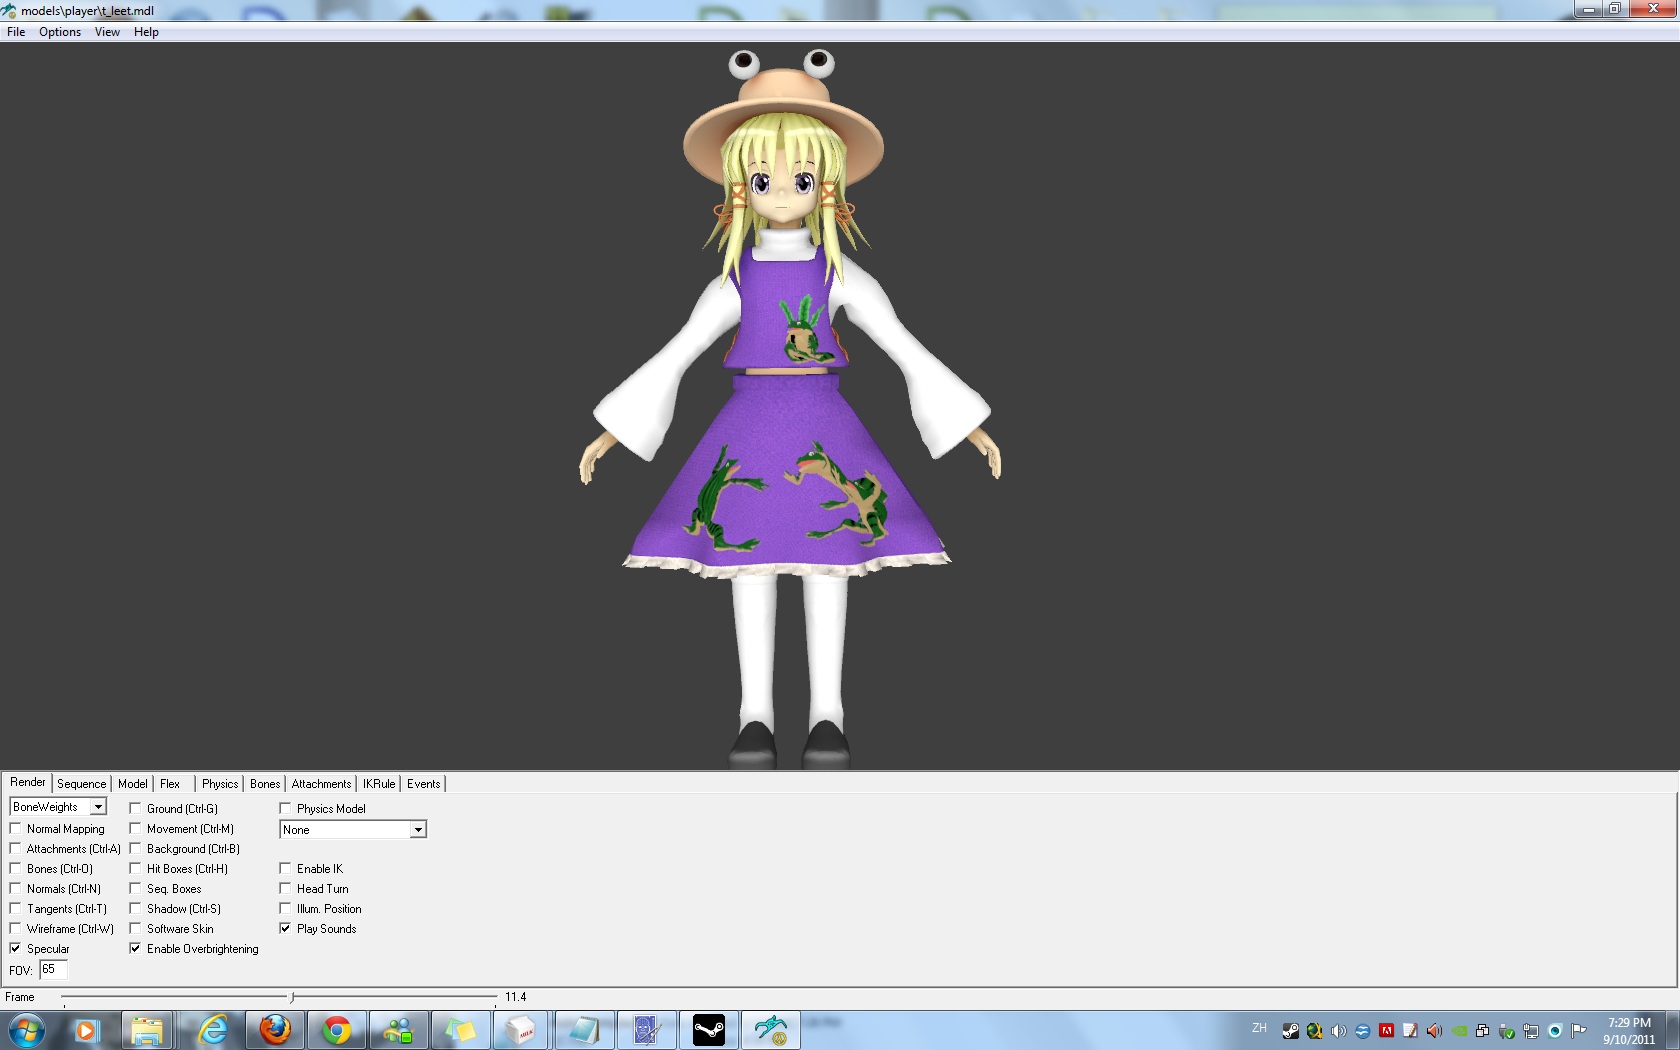This screenshot has width=1680, height=1050.
Task: Switch to the Model tab
Action: click(132, 784)
